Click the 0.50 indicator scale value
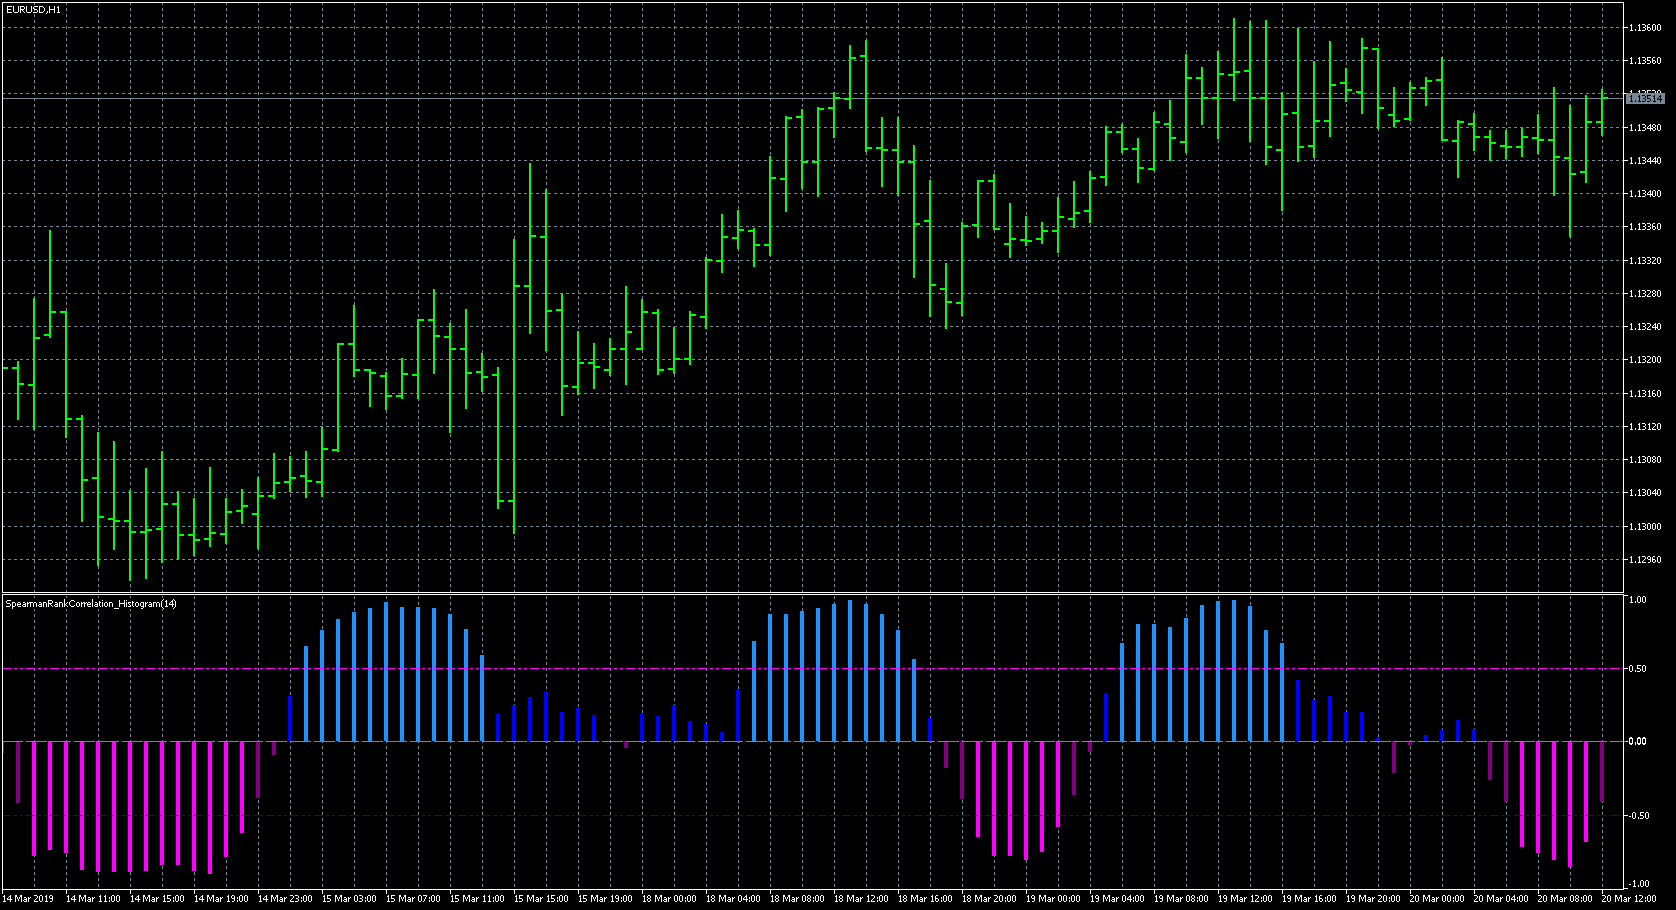 pos(1638,669)
